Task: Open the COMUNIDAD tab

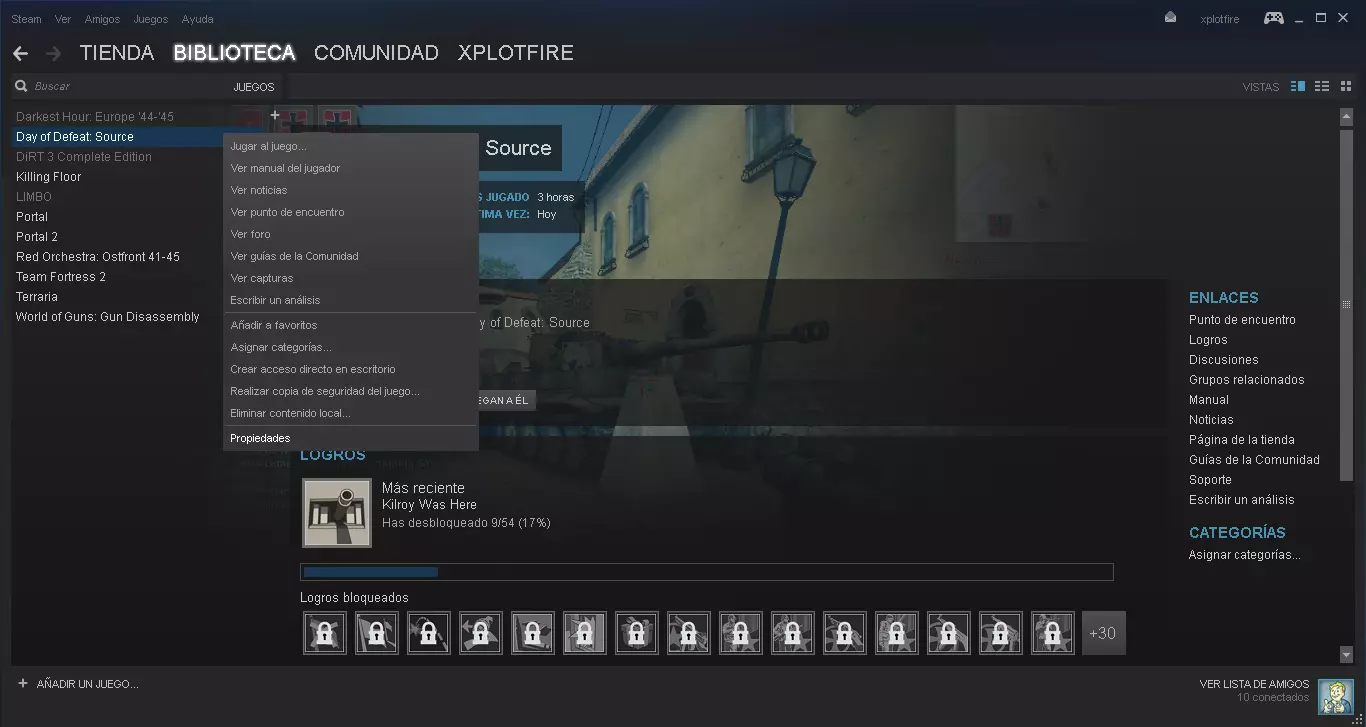Action: coord(376,53)
